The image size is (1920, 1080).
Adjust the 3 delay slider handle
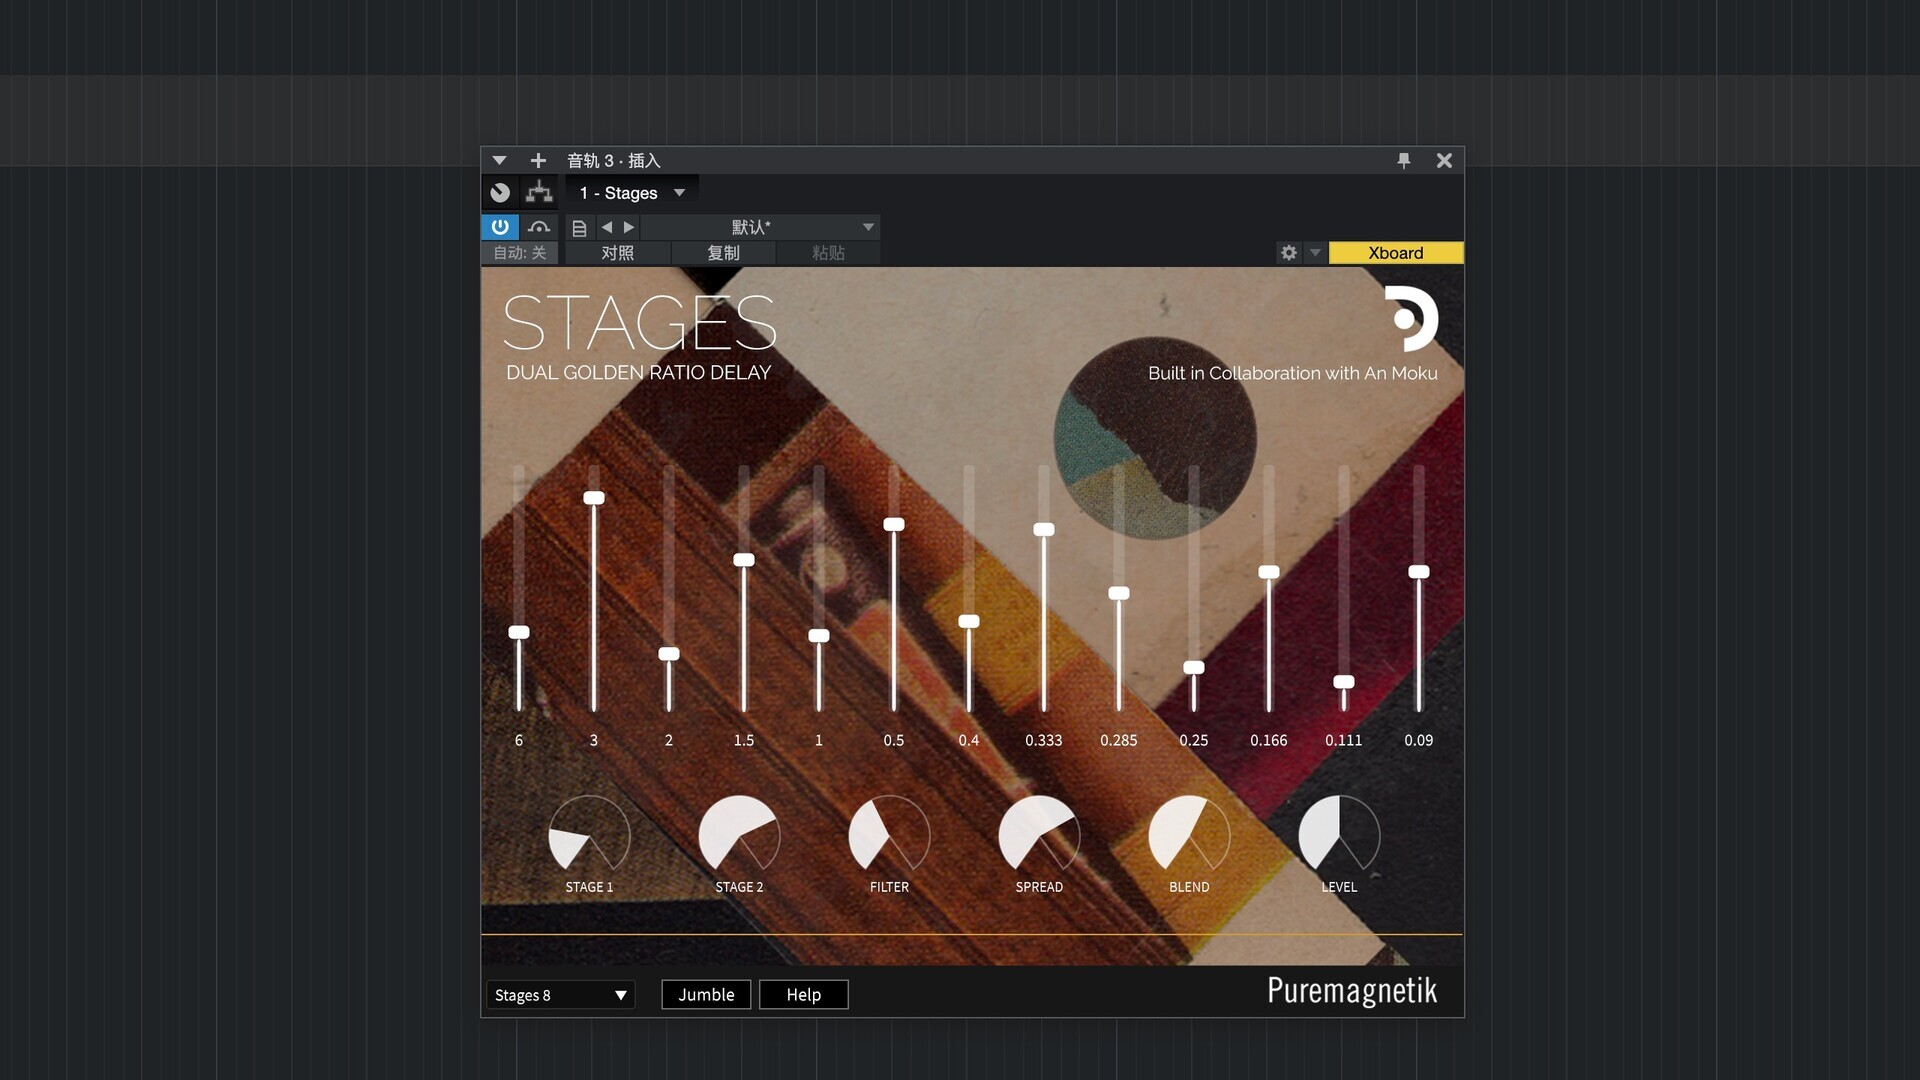(594, 498)
